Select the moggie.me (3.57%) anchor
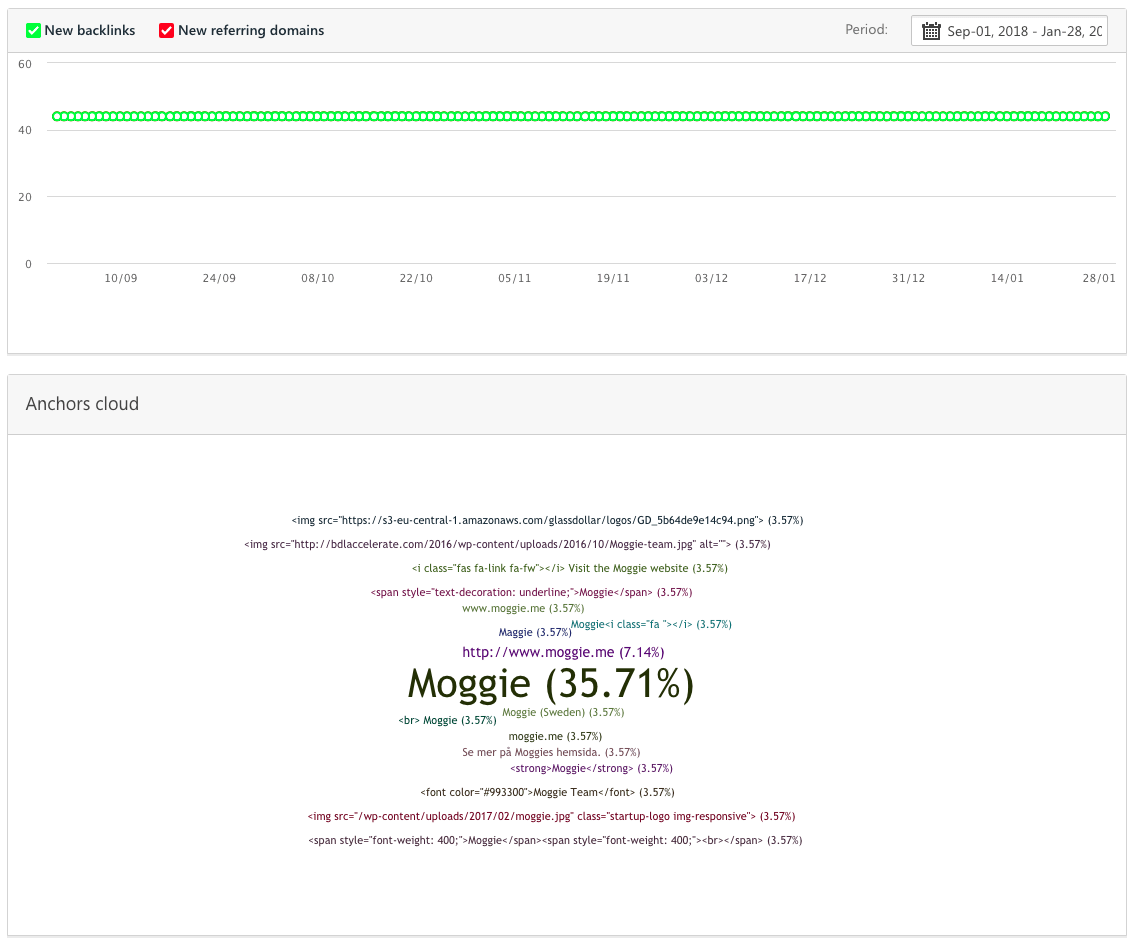The width and height of the screenshot is (1139, 945). tap(555, 737)
